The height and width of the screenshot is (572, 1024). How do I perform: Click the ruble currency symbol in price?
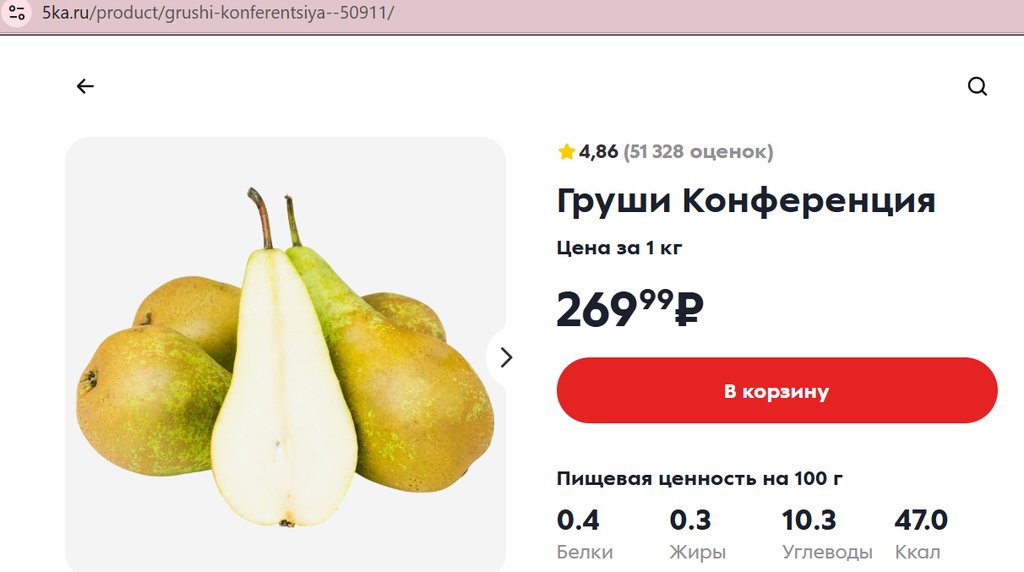click(688, 308)
